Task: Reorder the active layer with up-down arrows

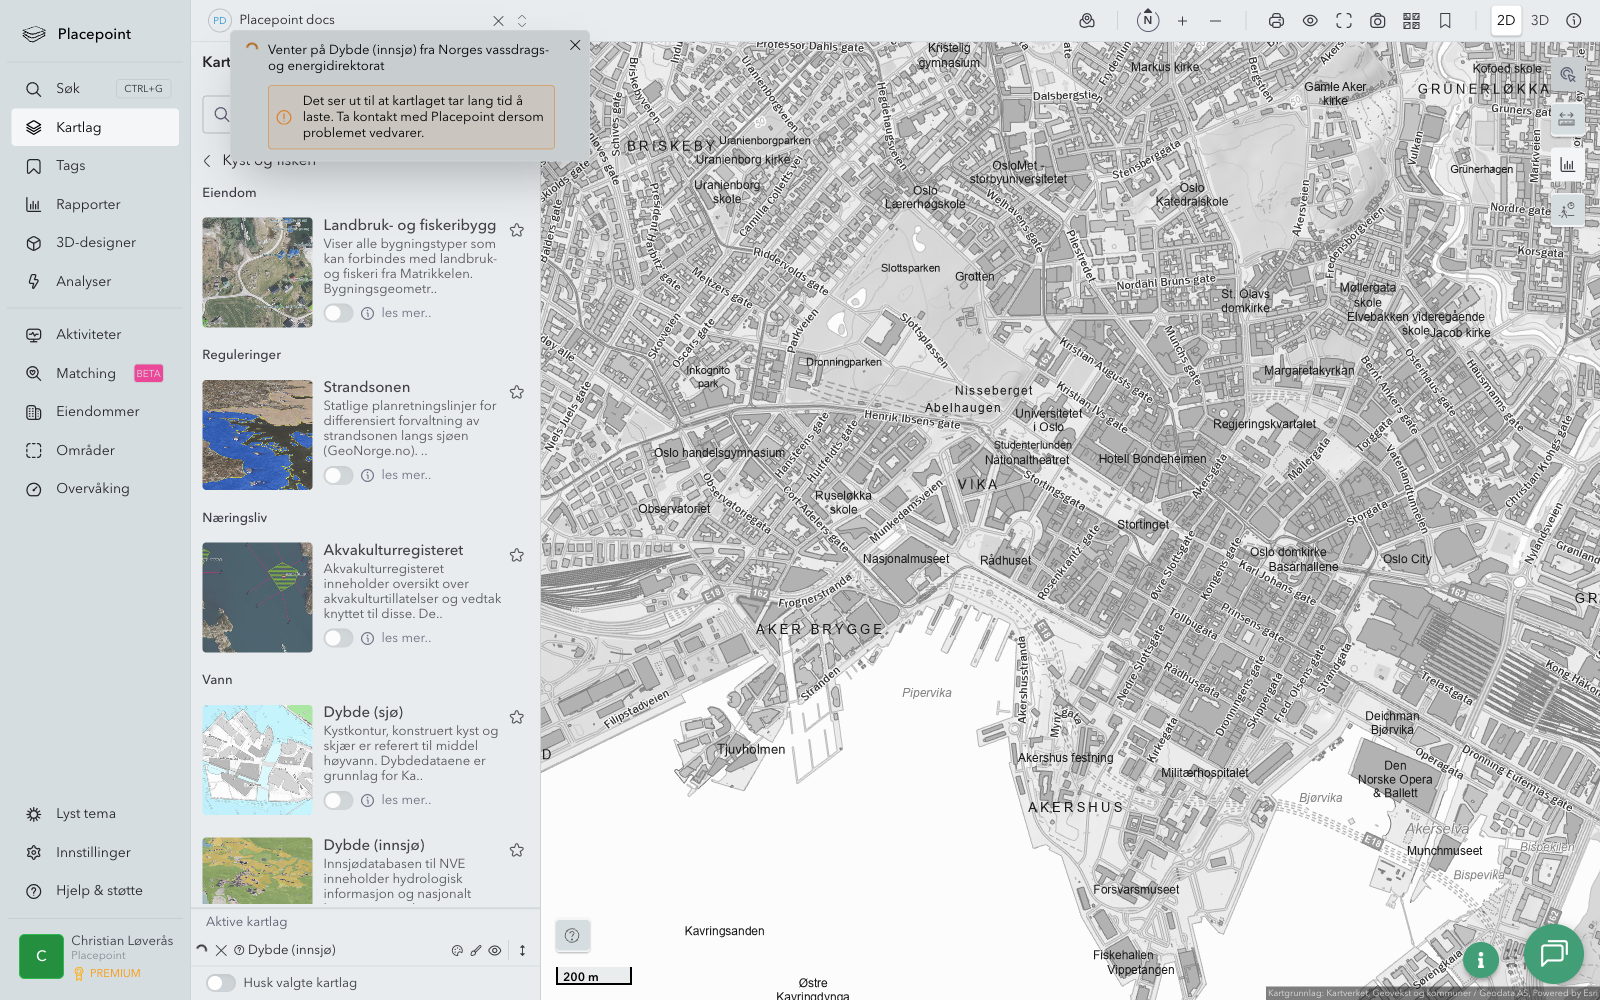Action: point(522,951)
